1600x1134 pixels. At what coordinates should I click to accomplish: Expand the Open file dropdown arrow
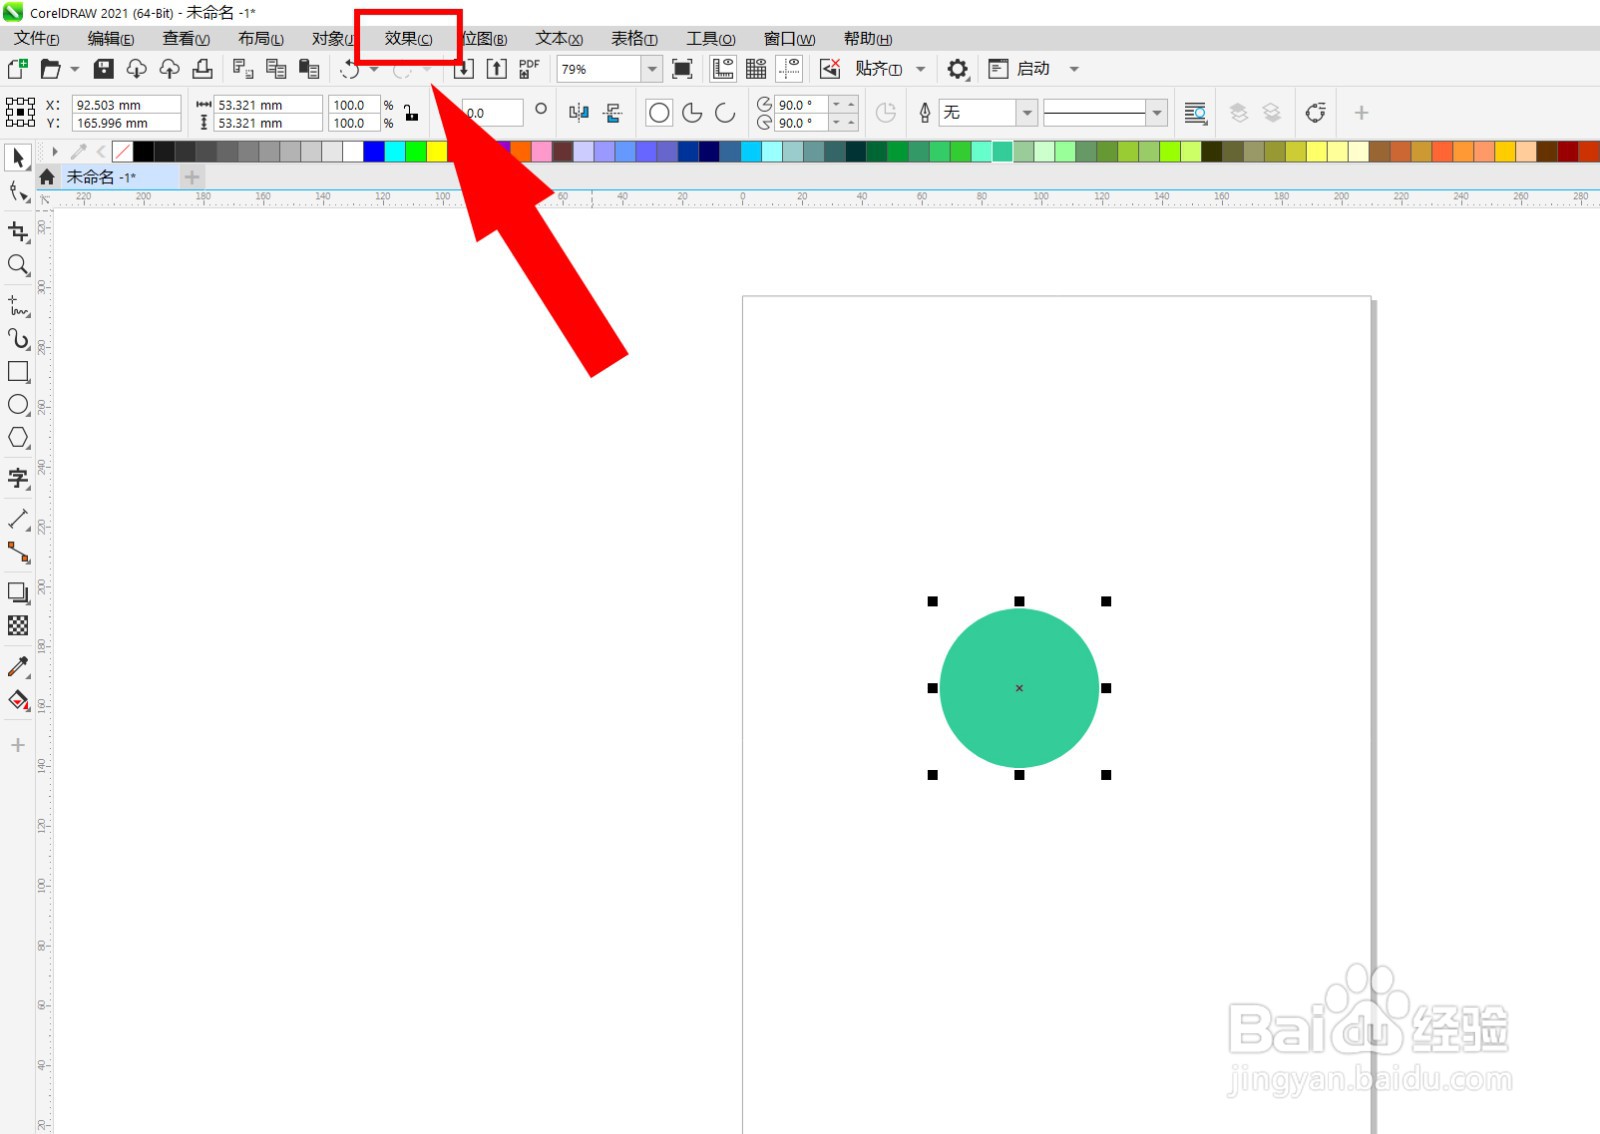(x=74, y=69)
